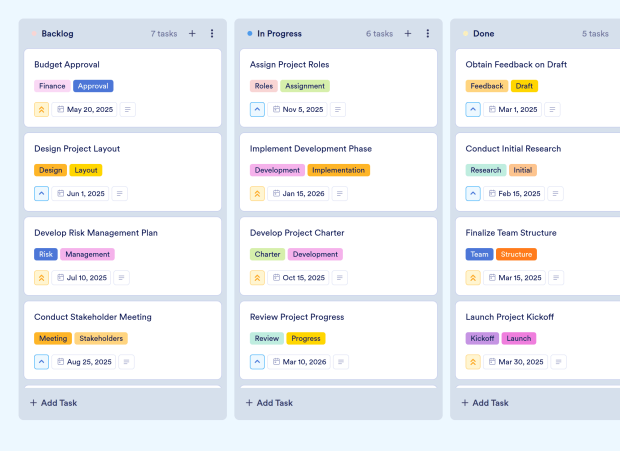The image size is (620, 451).
Task: Click the blue Approval tag
Action: (93, 86)
